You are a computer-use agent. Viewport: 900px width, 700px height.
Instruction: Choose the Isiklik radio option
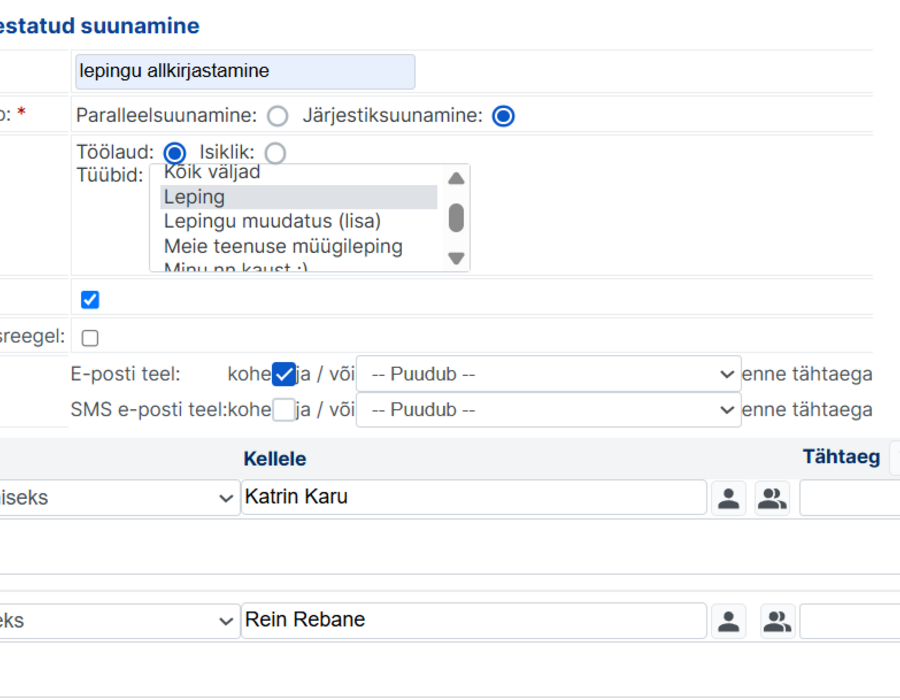[x=276, y=153]
